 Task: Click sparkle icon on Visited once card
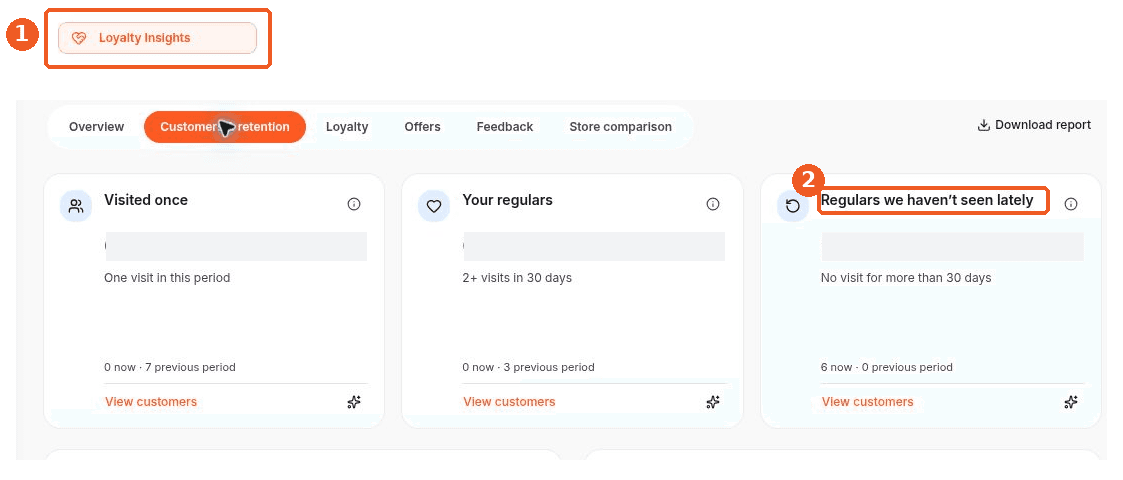pyautogui.click(x=354, y=402)
